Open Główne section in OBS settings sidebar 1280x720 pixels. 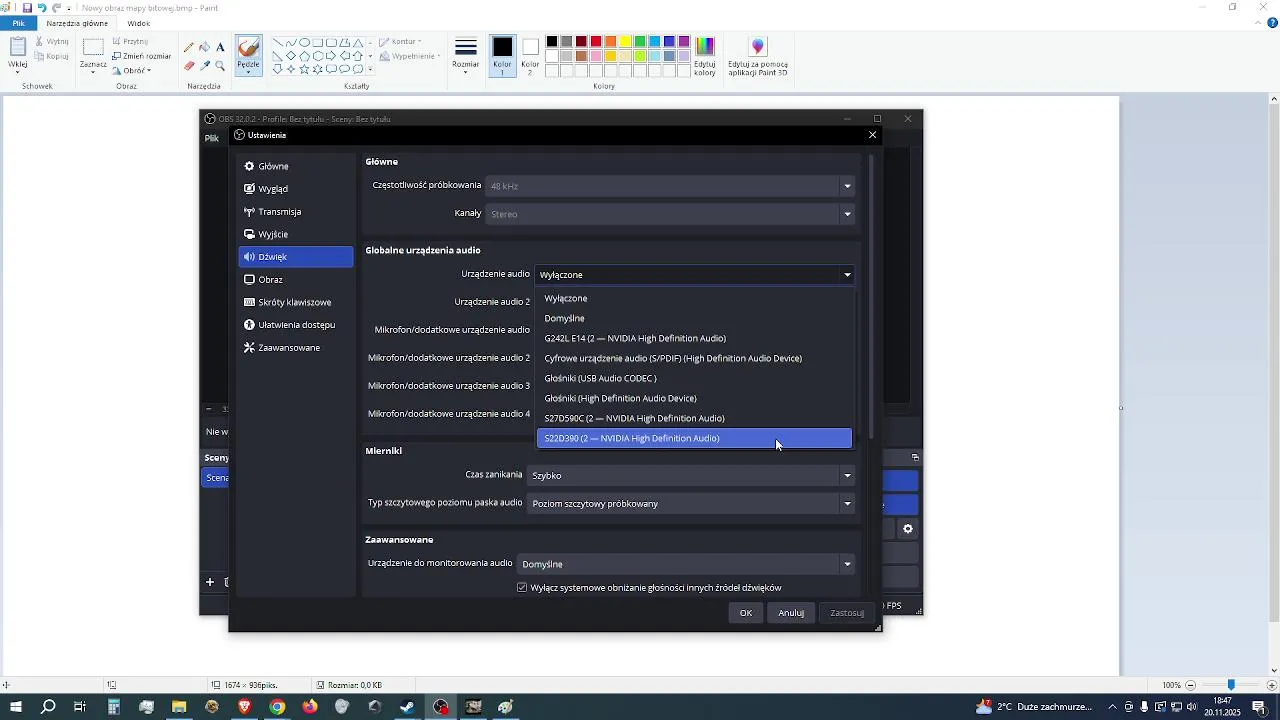tap(296, 166)
